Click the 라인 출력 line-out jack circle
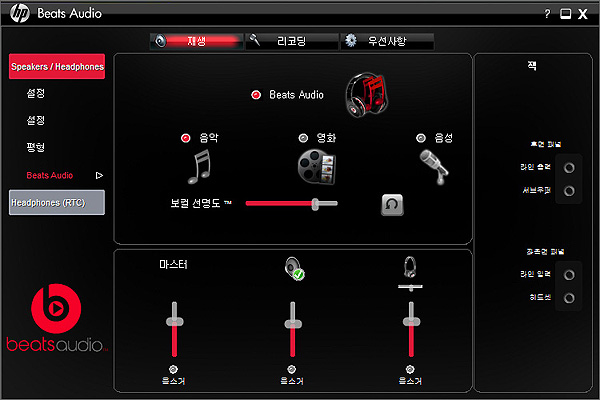600x400 pixels. click(x=569, y=168)
